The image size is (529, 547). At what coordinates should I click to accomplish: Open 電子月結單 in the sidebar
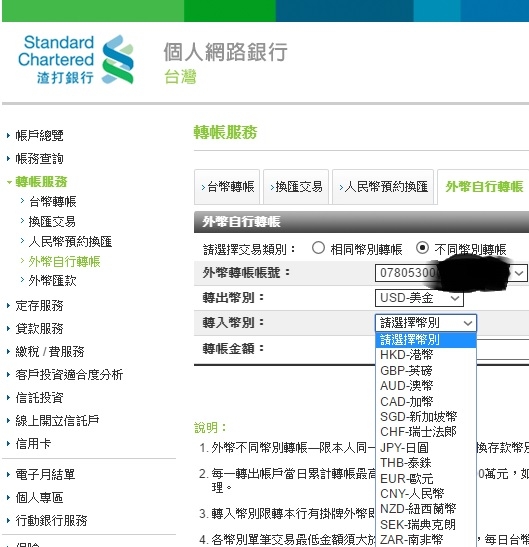pyautogui.click(x=45, y=474)
